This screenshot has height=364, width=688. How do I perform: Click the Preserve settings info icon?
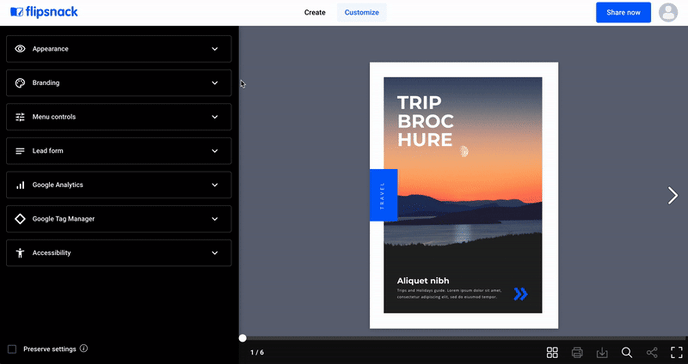click(x=84, y=348)
